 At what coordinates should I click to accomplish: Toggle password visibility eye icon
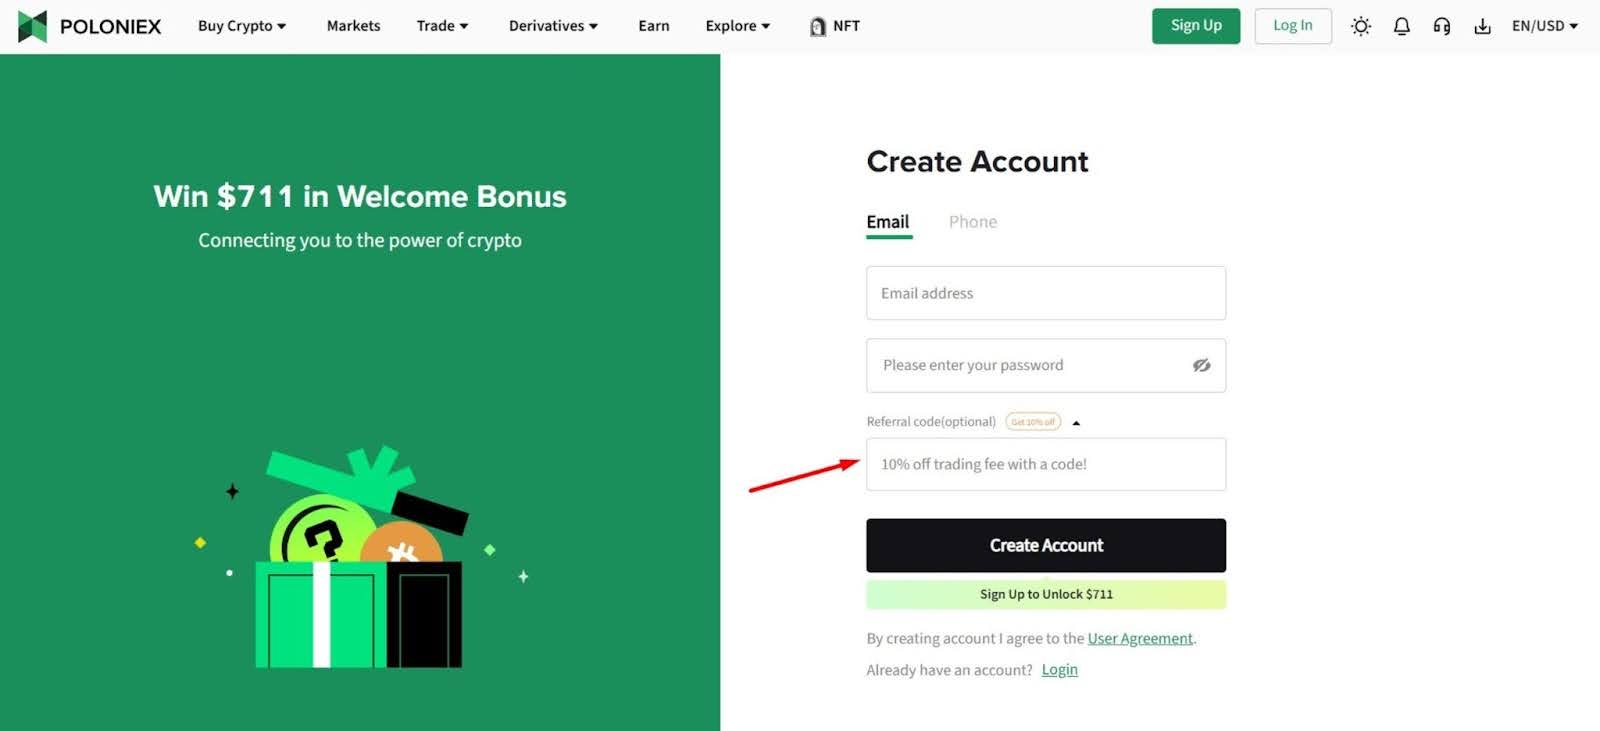pyautogui.click(x=1201, y=365)
